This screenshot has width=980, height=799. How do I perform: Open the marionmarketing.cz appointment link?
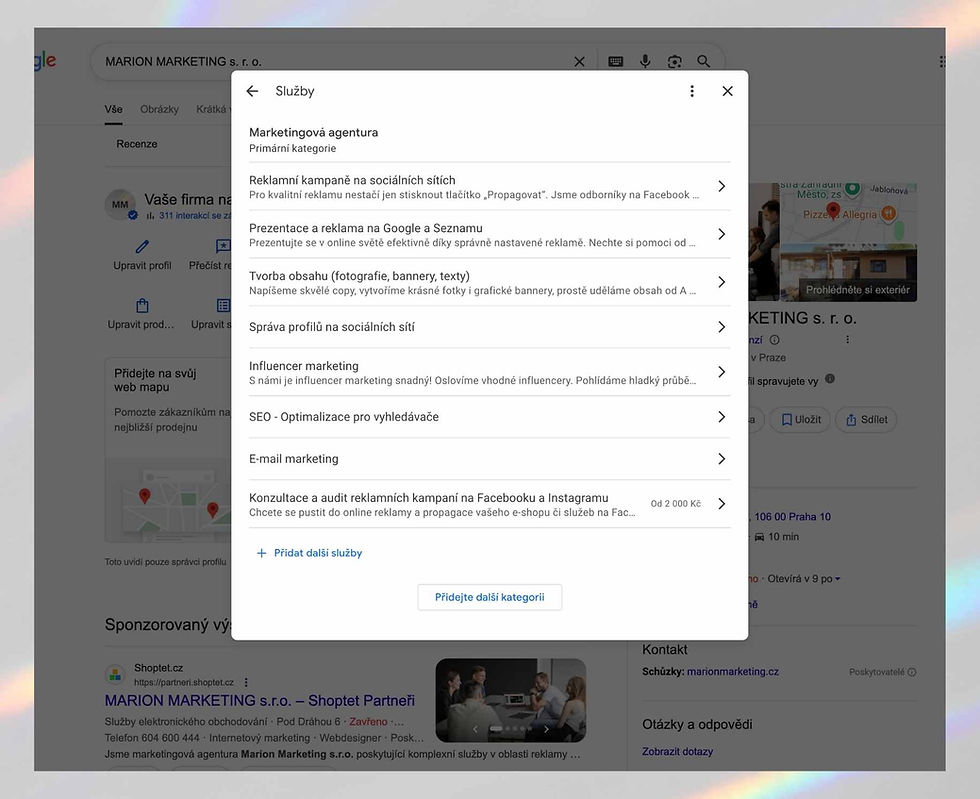735,671
